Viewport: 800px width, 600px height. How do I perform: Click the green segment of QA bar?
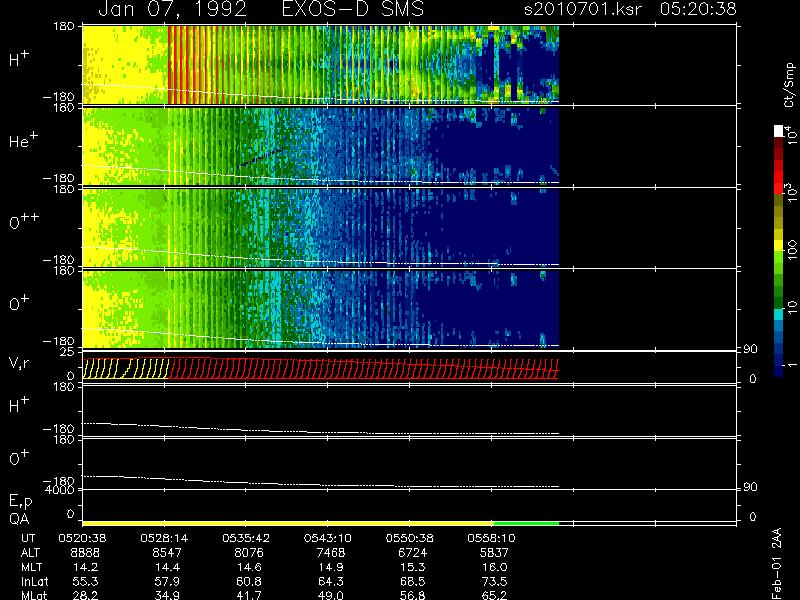click(526, 523)
